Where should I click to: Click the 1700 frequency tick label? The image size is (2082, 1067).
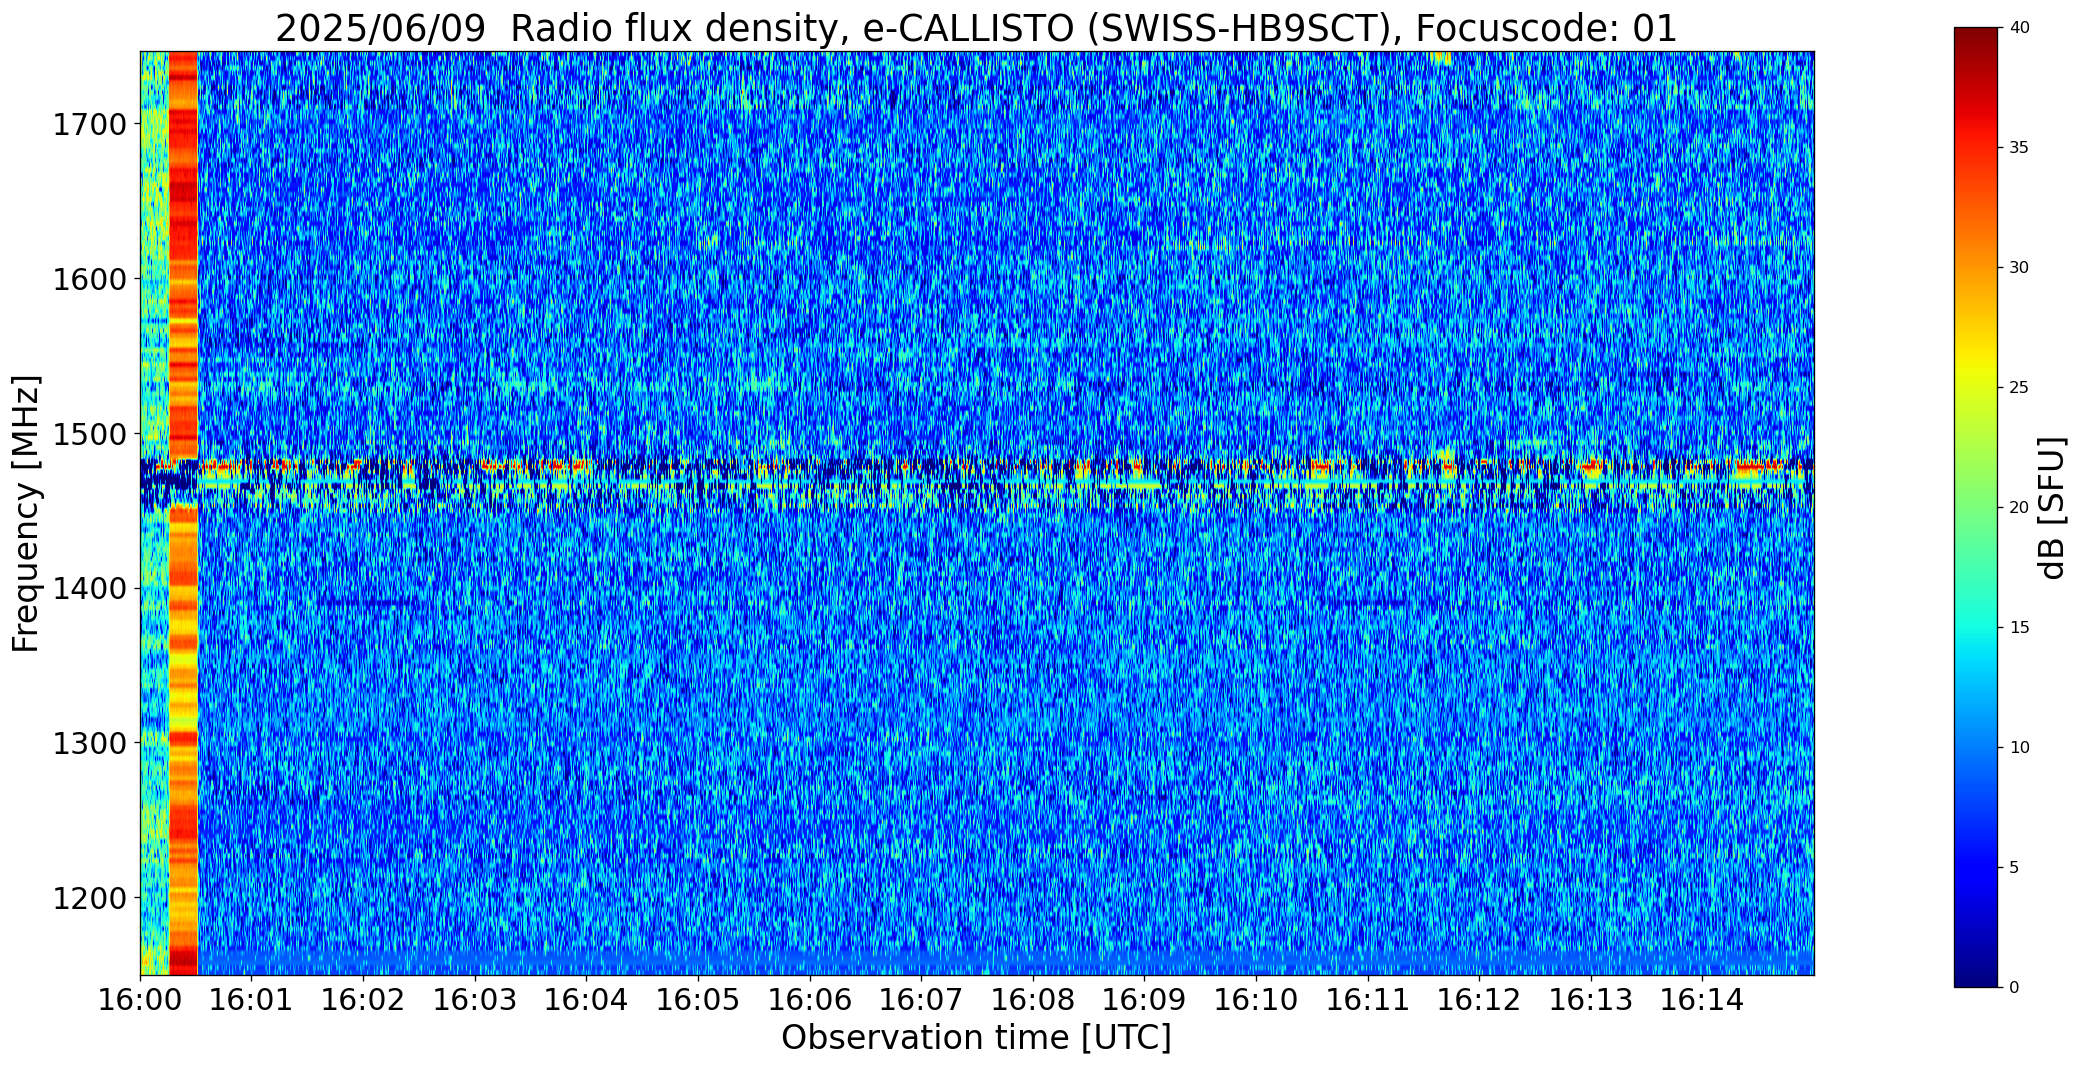click(89, 125)
